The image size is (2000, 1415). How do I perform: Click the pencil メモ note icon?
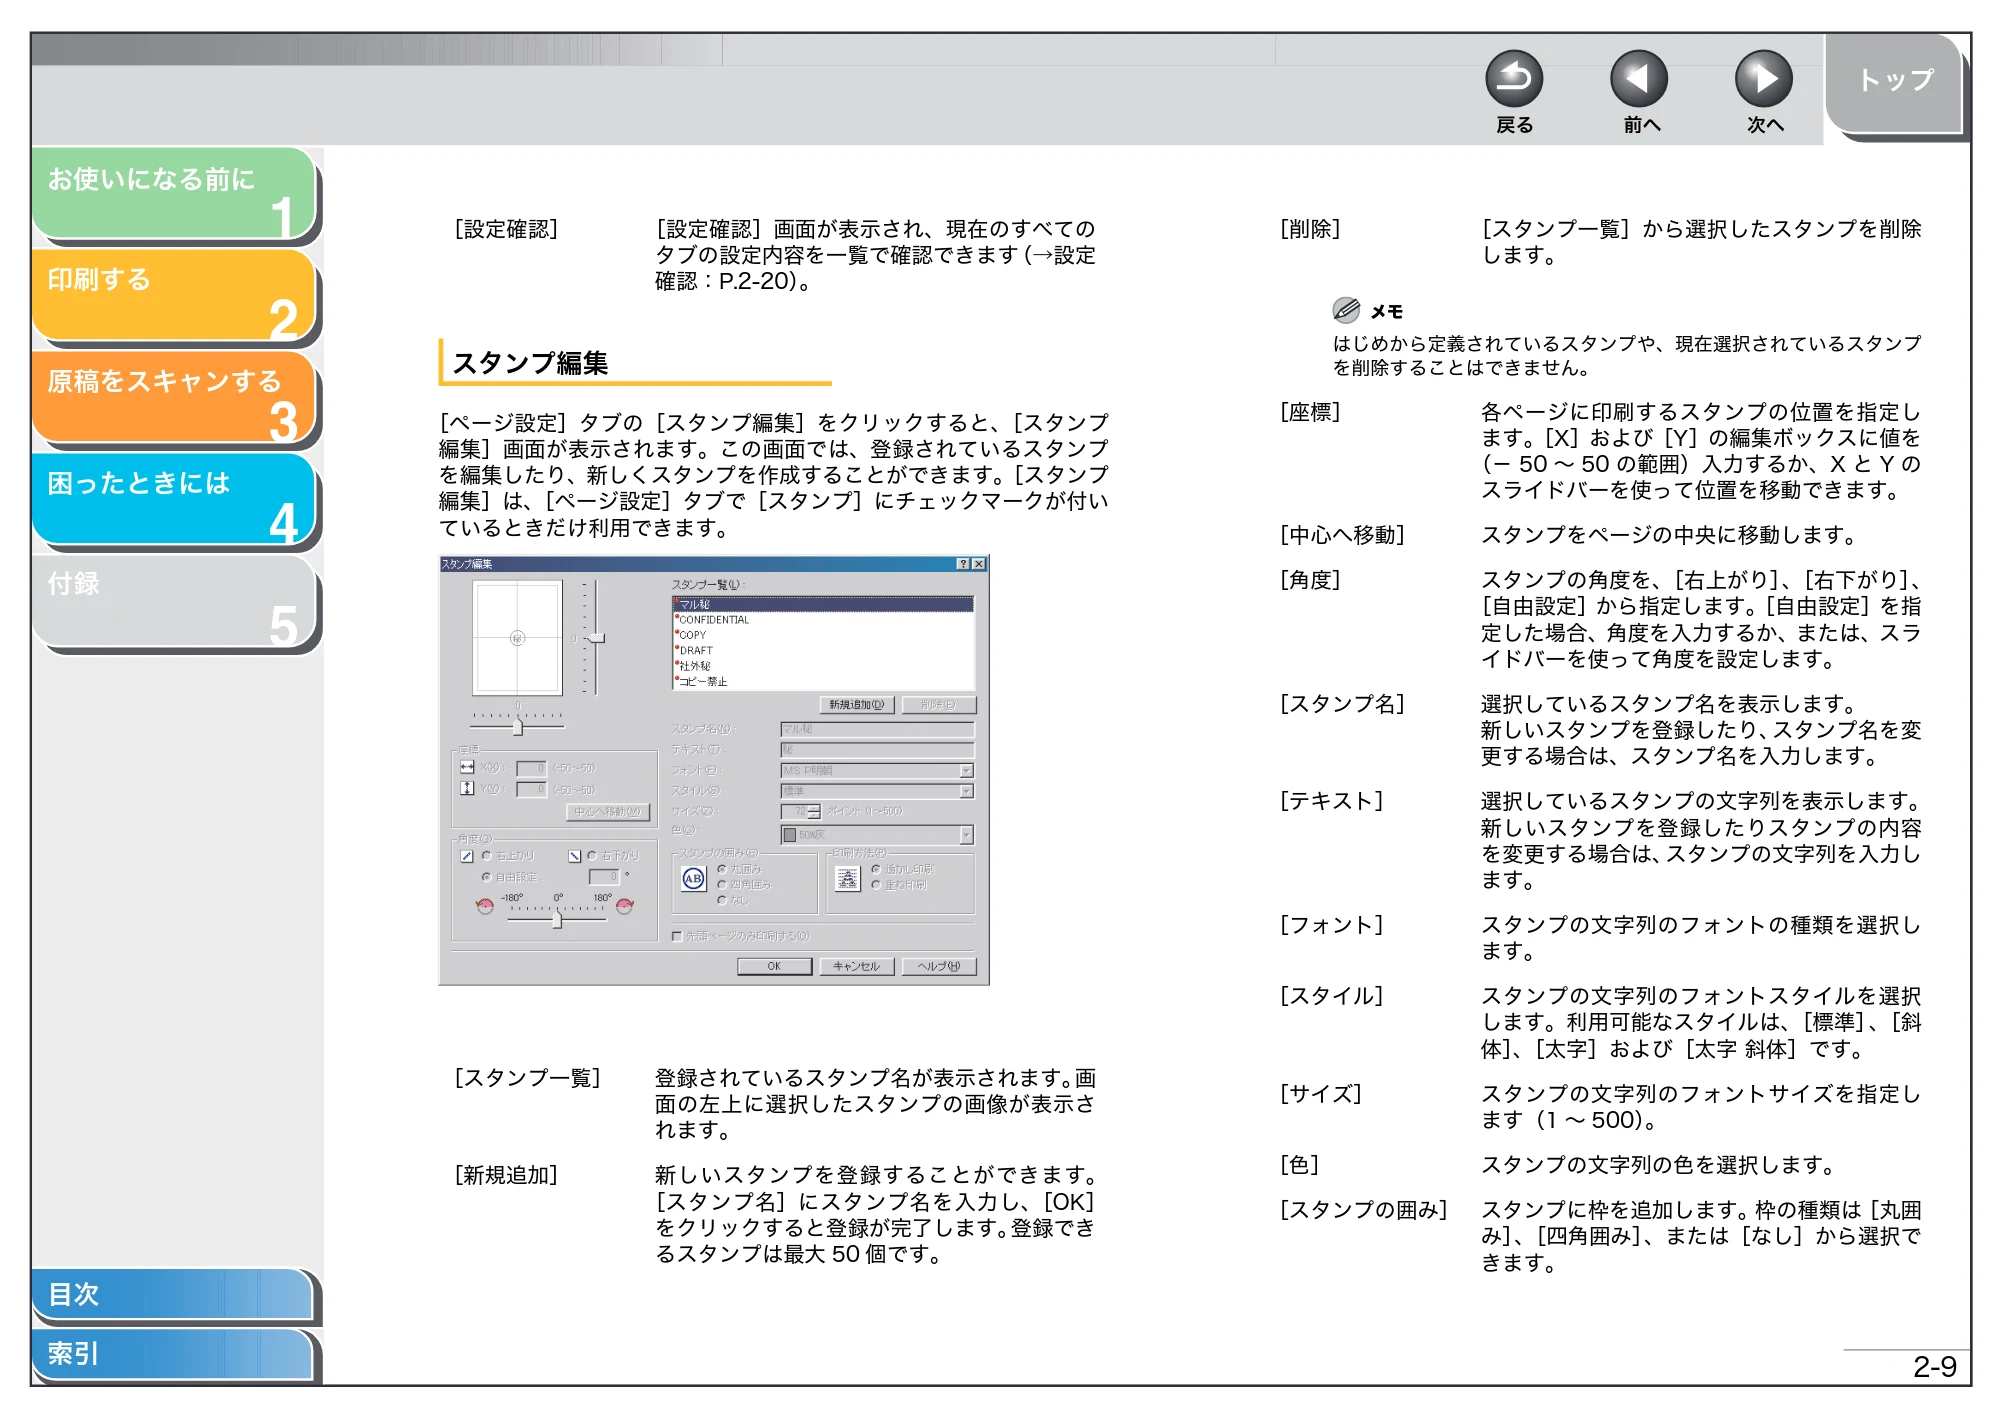pyautogui.click(x=1346, y=310)
